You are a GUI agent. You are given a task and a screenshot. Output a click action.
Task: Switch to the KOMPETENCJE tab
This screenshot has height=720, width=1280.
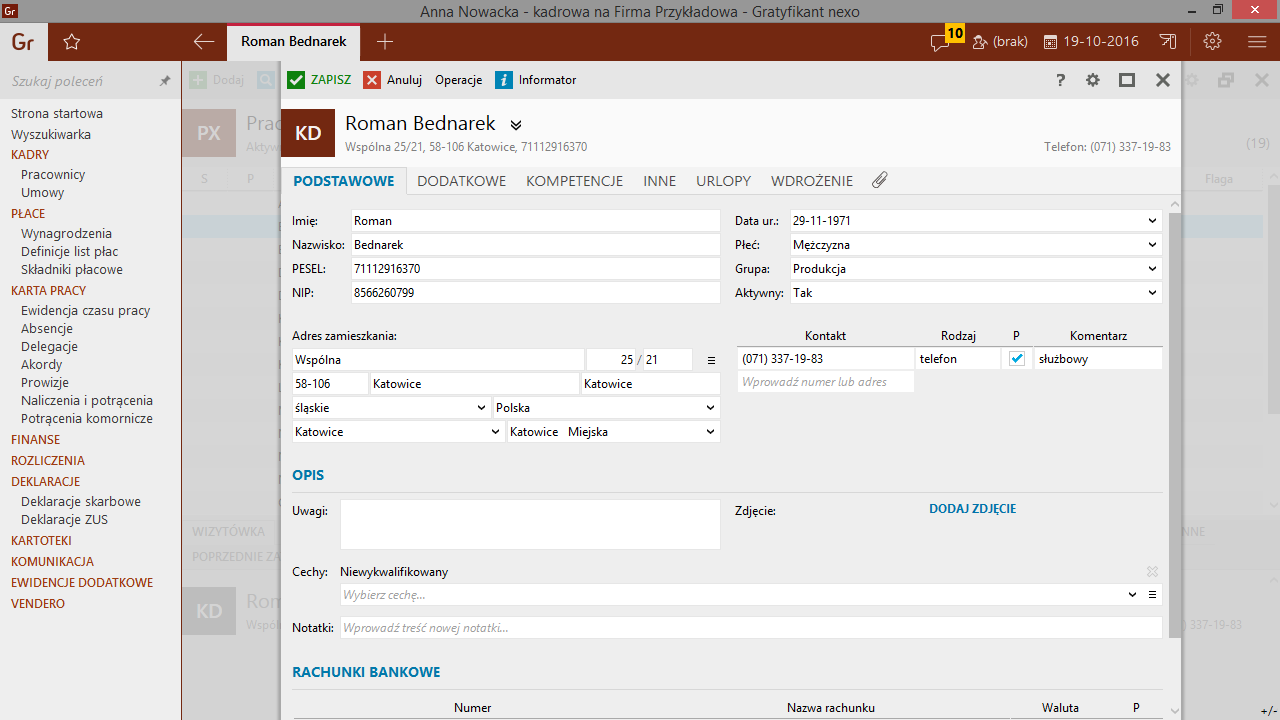coord(574,181)
